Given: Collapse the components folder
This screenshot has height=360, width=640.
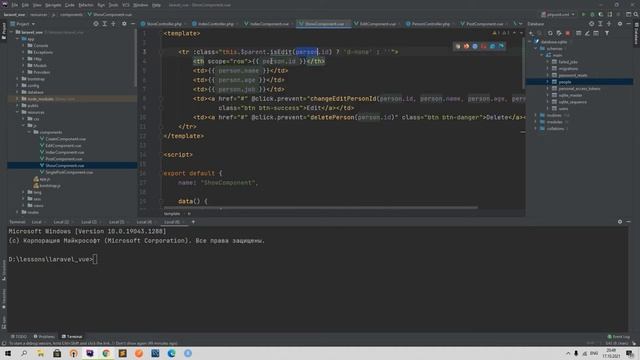Looking at the screenshot, I should coord(30,132).
